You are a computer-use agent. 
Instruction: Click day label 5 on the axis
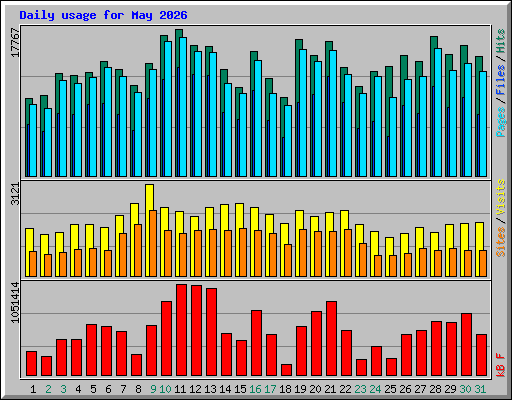pyautogui.click(x=93, y=389)
